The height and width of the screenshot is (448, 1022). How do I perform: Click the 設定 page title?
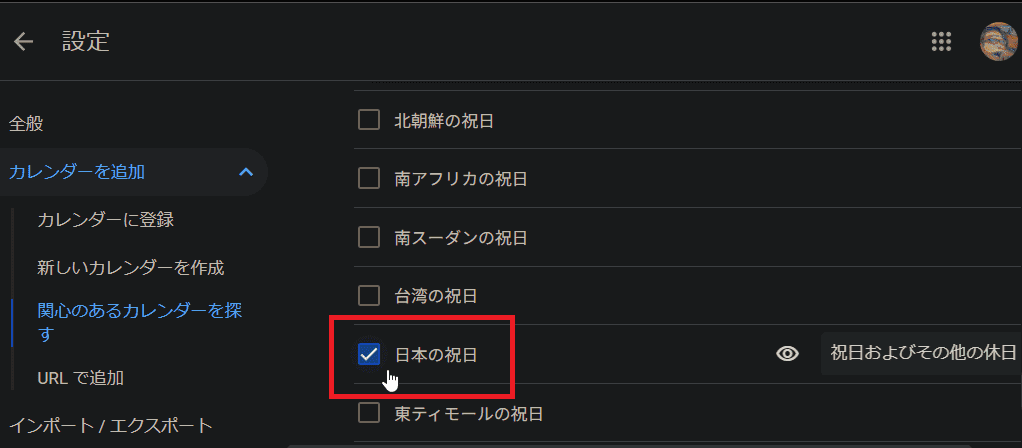(x=86, y=41)
